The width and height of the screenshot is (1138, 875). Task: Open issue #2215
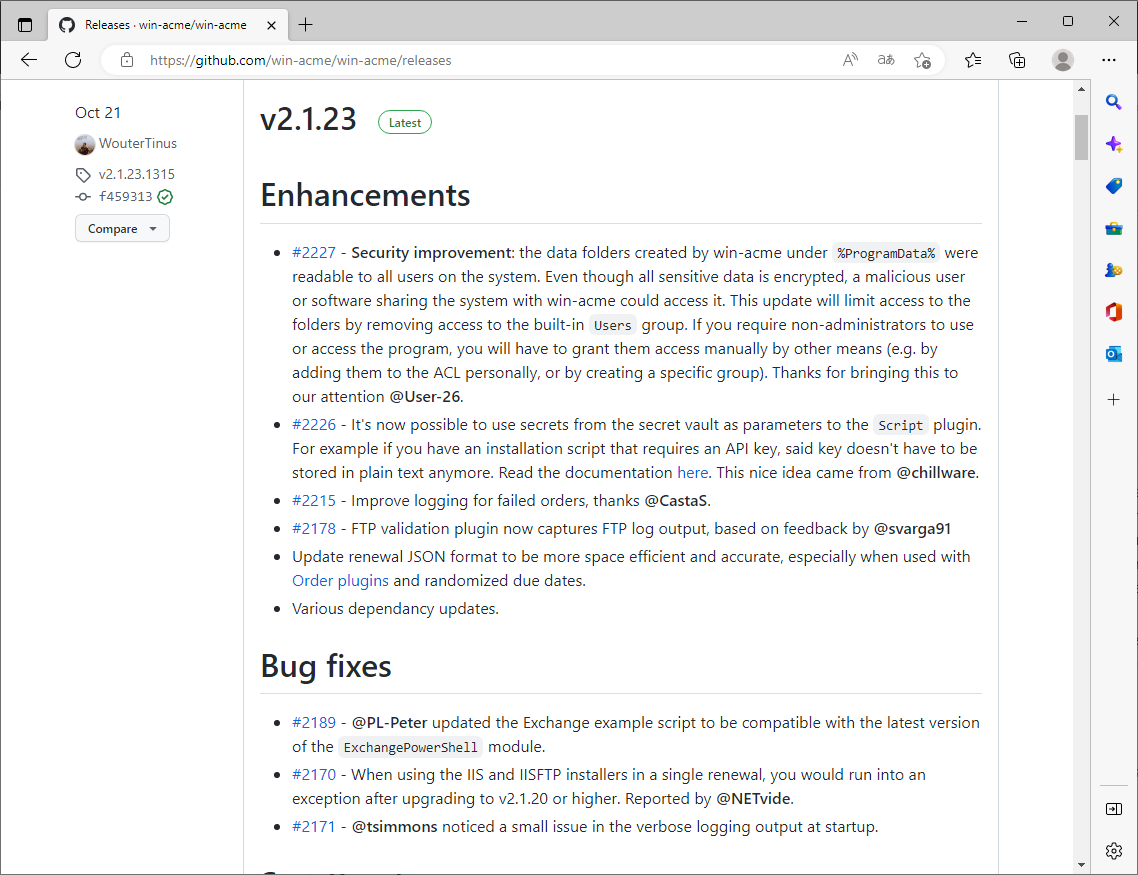coord(314,501)
